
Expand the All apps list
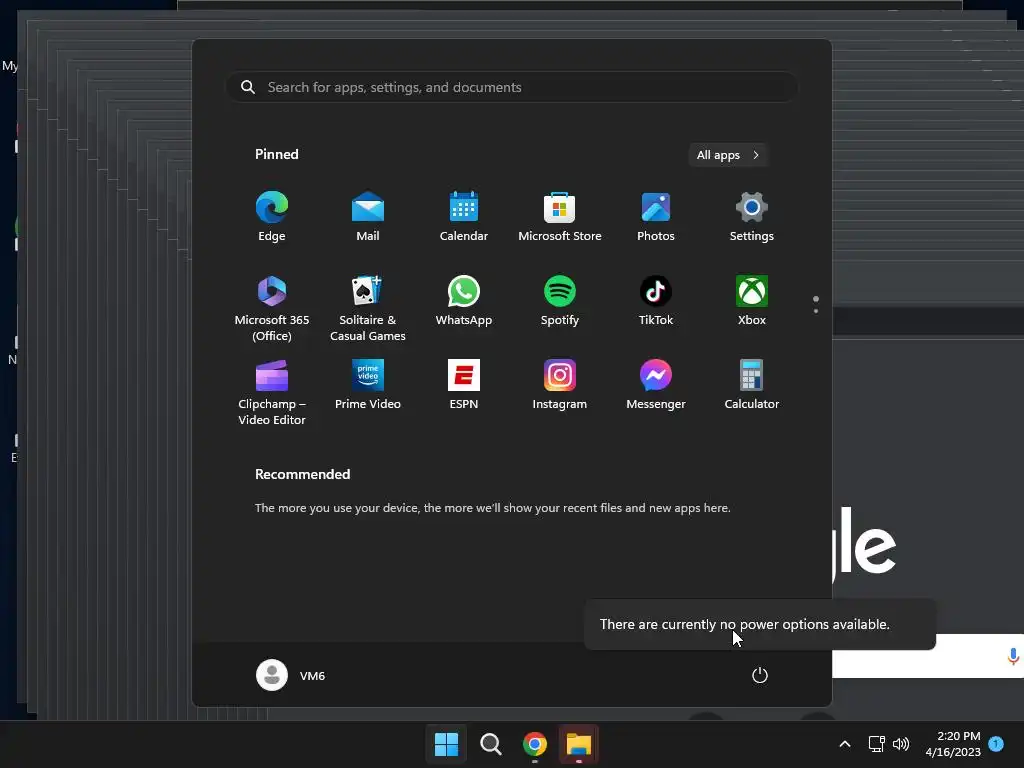click(x=728, y=155)
